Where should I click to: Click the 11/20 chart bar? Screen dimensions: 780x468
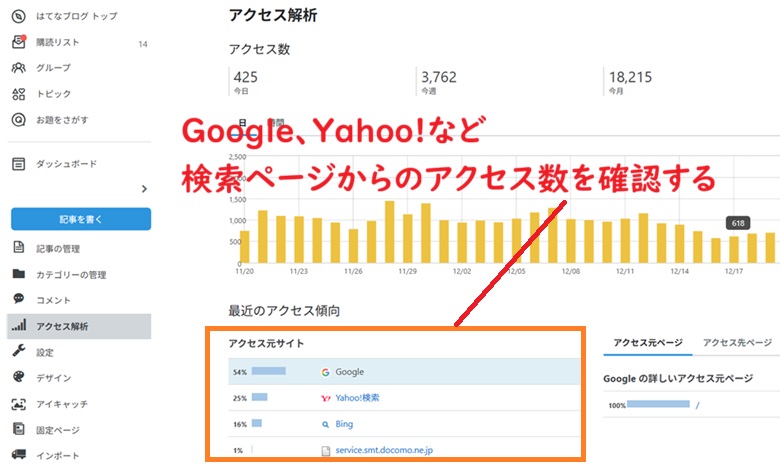[244, 247]
